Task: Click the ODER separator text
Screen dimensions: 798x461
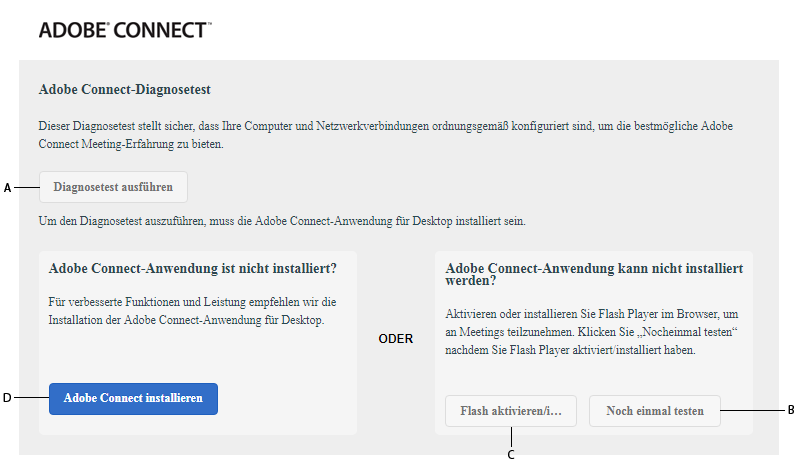Action: (x=396, y=339)
